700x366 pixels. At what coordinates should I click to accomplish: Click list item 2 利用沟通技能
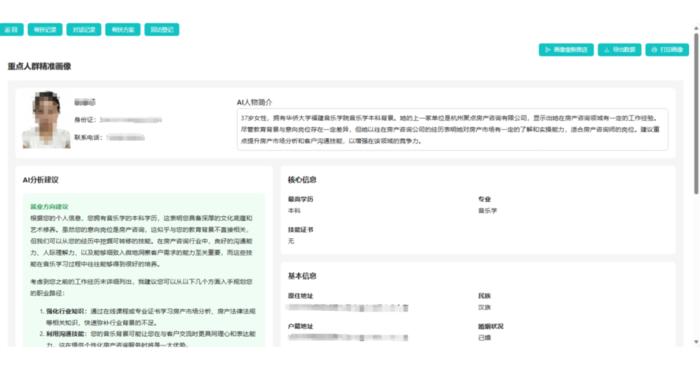click(148, 339)
